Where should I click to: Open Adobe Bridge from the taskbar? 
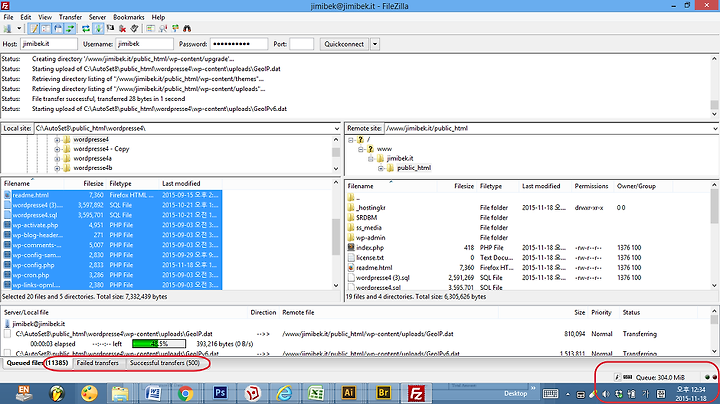(x=383, y=393)
